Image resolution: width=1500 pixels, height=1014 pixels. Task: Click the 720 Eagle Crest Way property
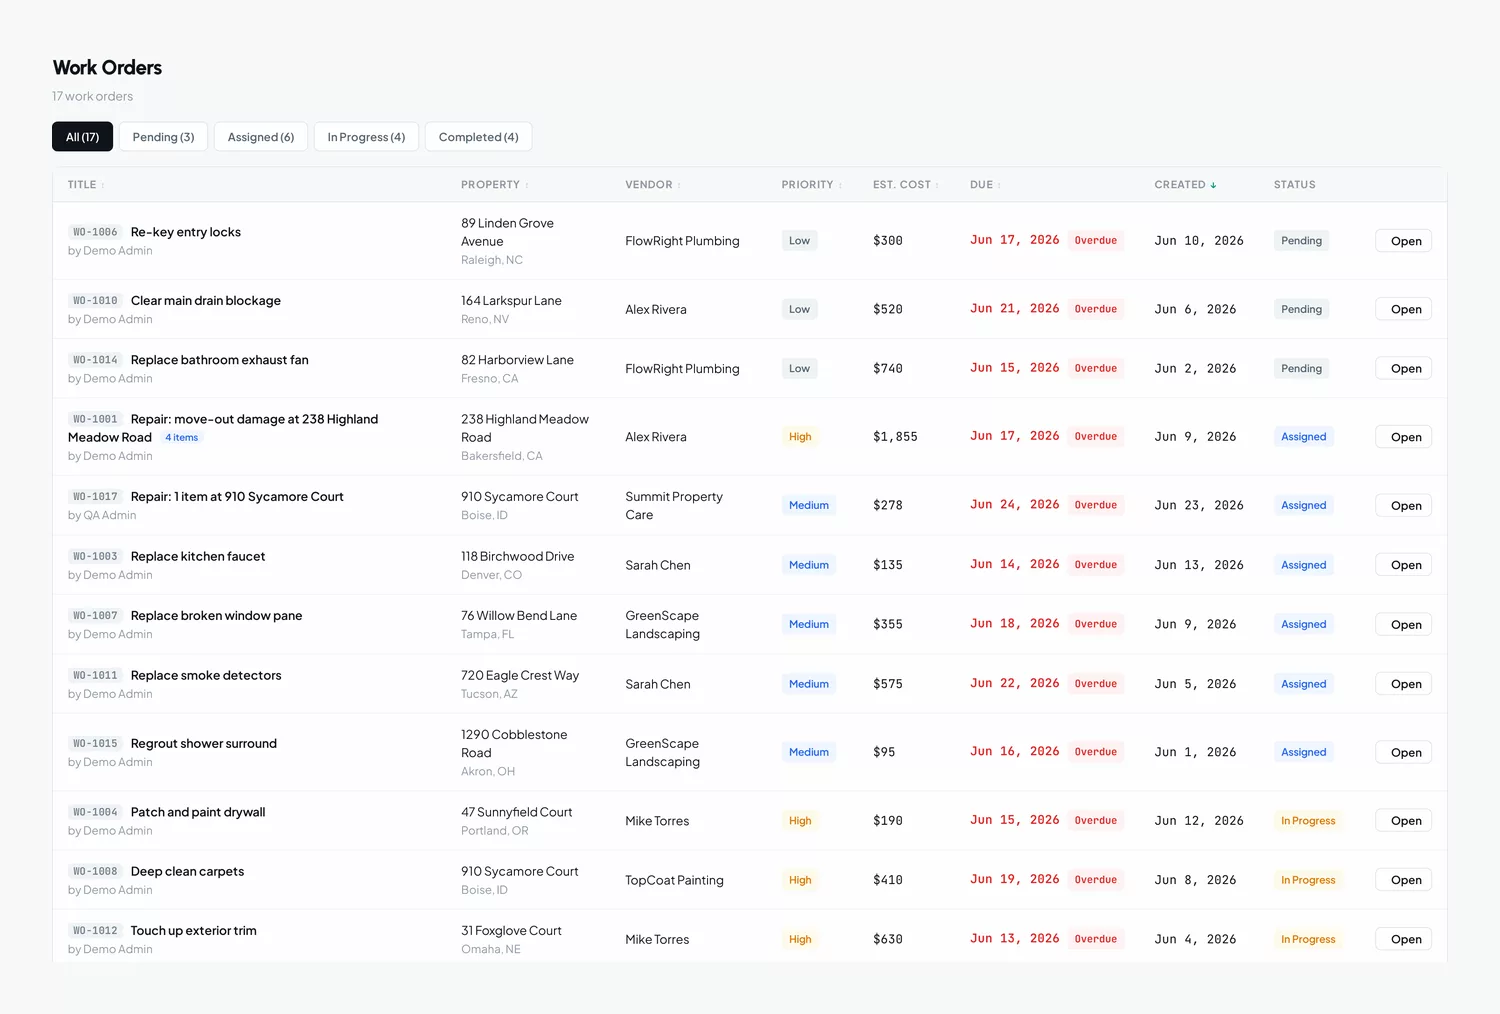(x=520, y=675)
